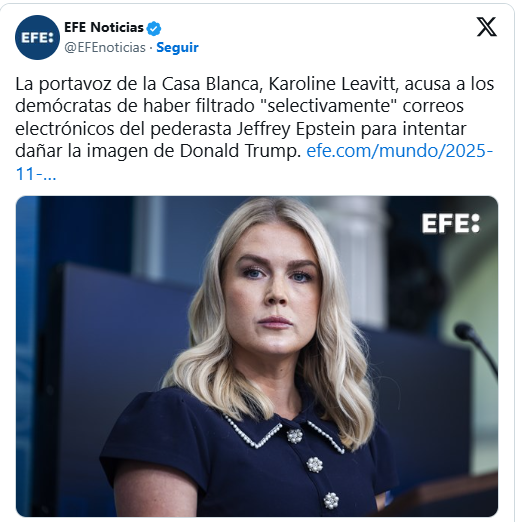Open the tweet's attached photo

pyautogui.click(x=257, y=356)
